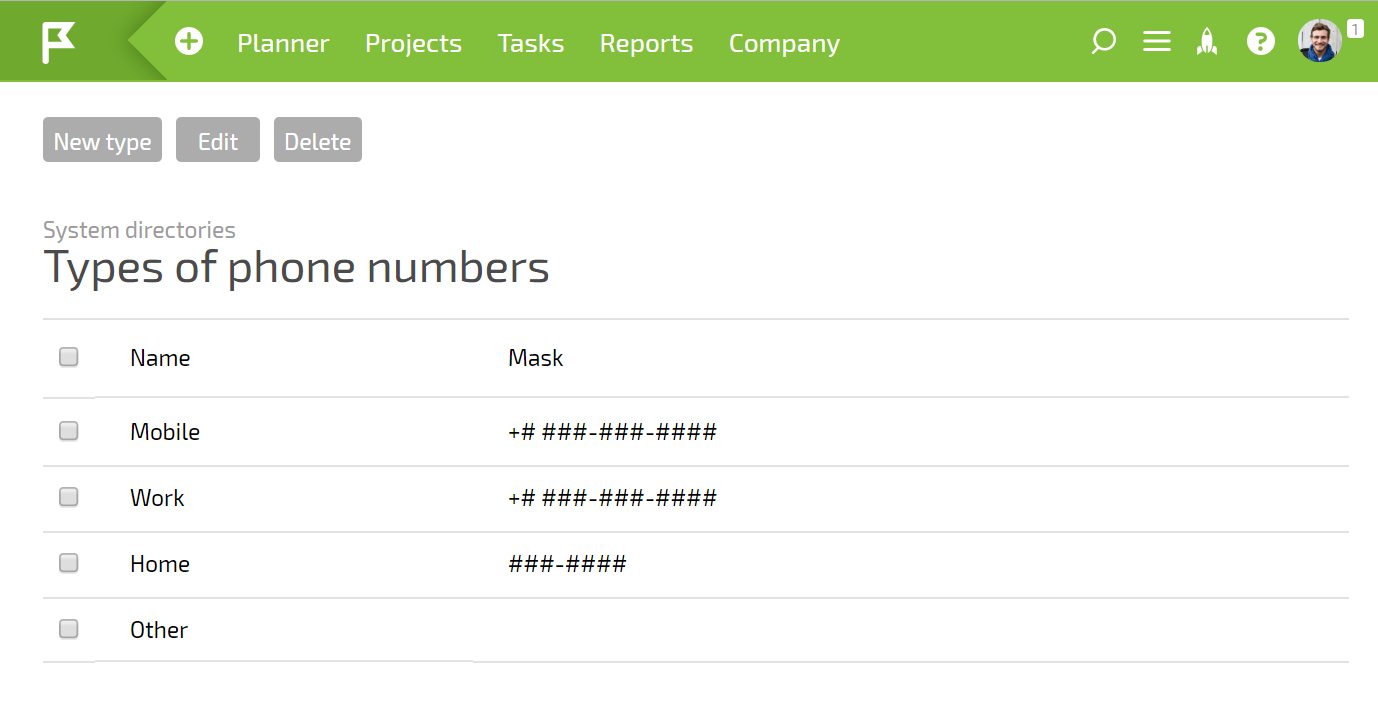The image size is (1378, 726).
Task: Click the Mask column header
Action: (536, 358)
